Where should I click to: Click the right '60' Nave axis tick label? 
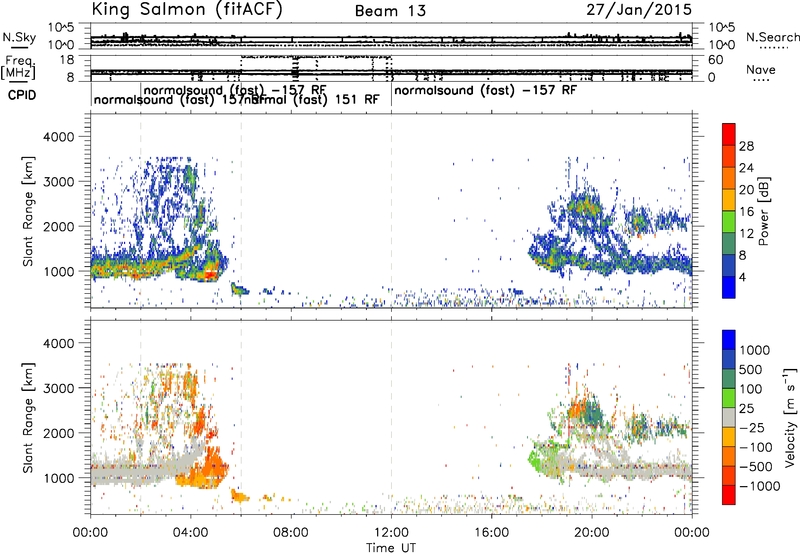click(716, 60)
